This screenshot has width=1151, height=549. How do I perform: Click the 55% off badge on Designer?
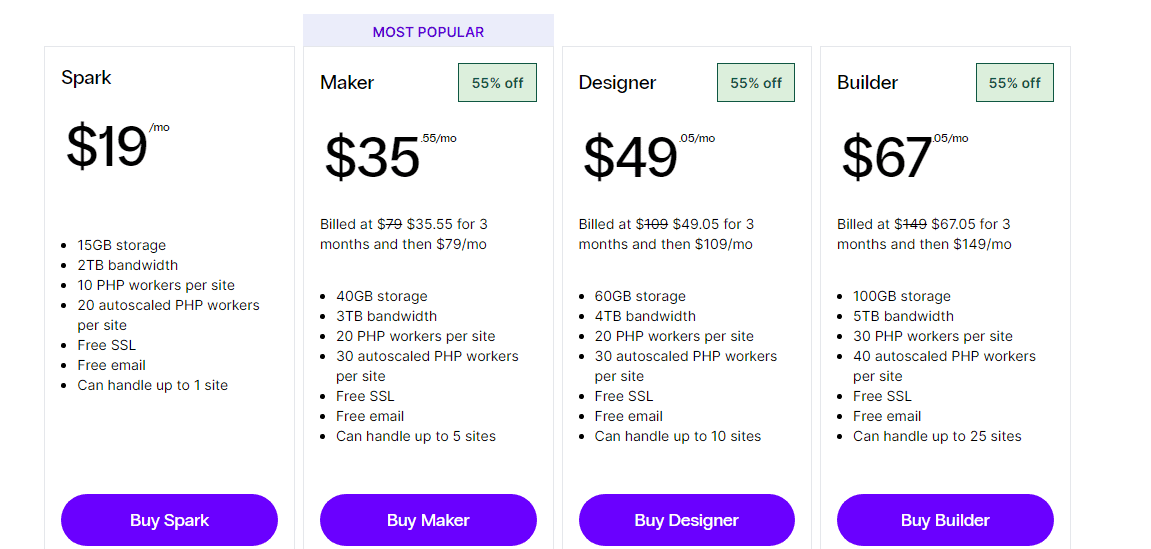[756, 83]
